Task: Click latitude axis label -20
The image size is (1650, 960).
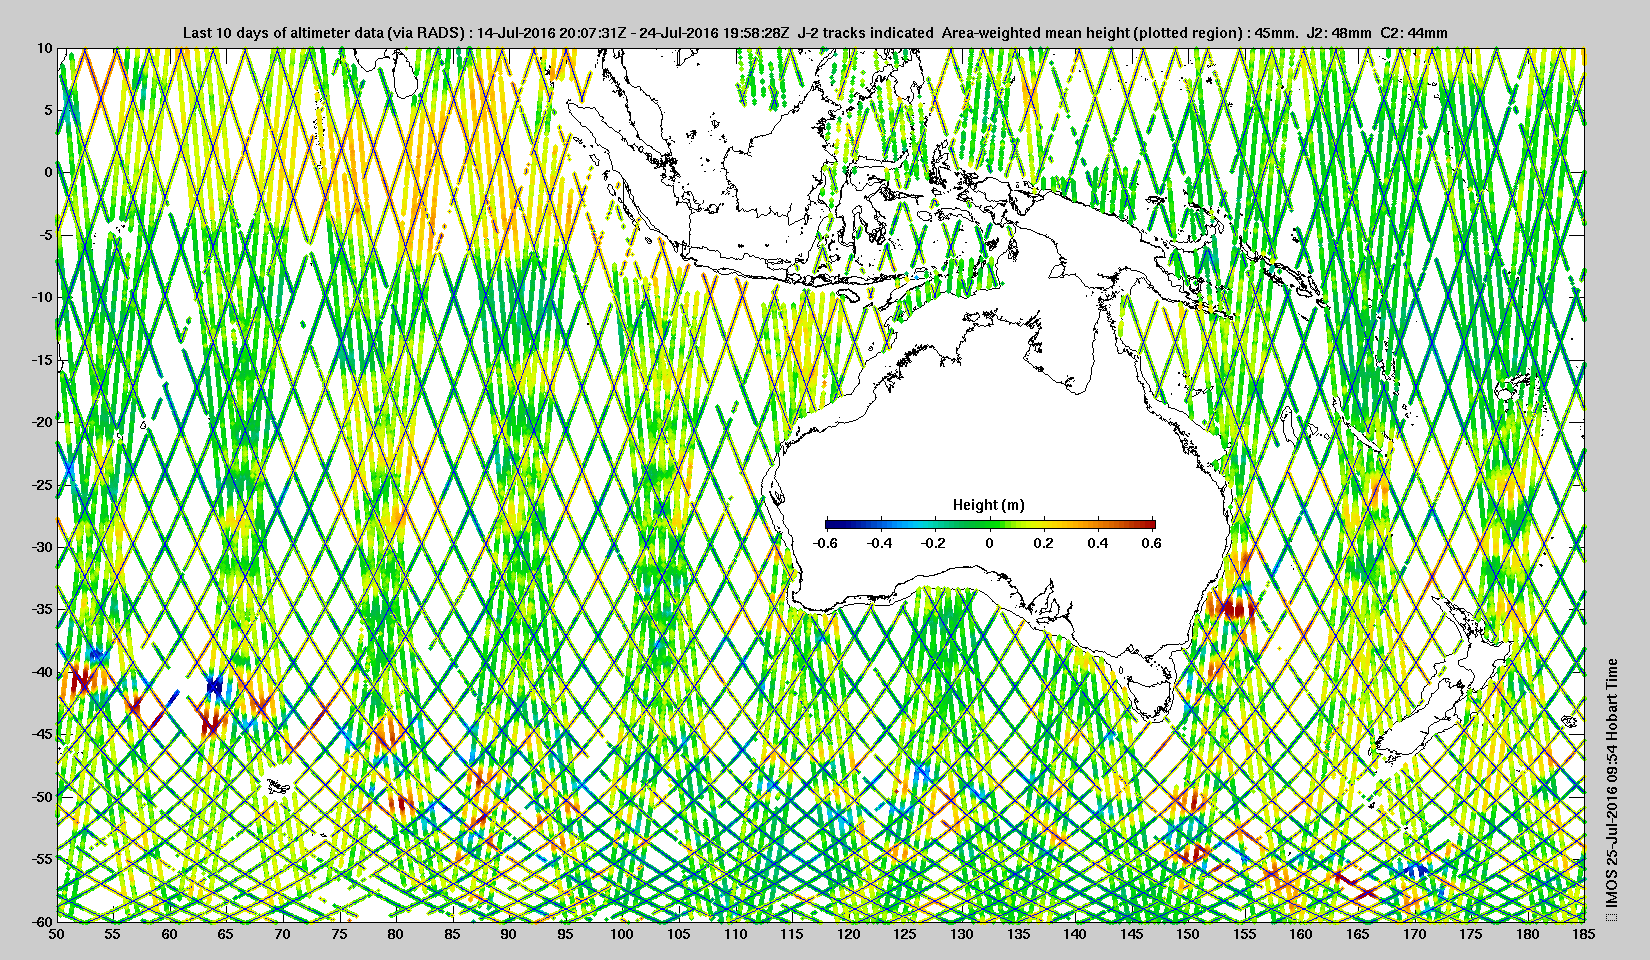Action: 42,422
